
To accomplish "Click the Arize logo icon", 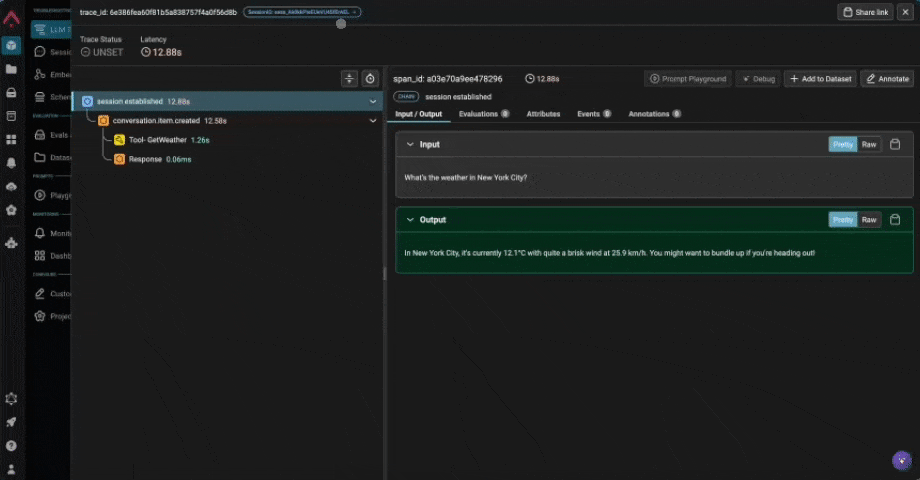I will [11, 18].
